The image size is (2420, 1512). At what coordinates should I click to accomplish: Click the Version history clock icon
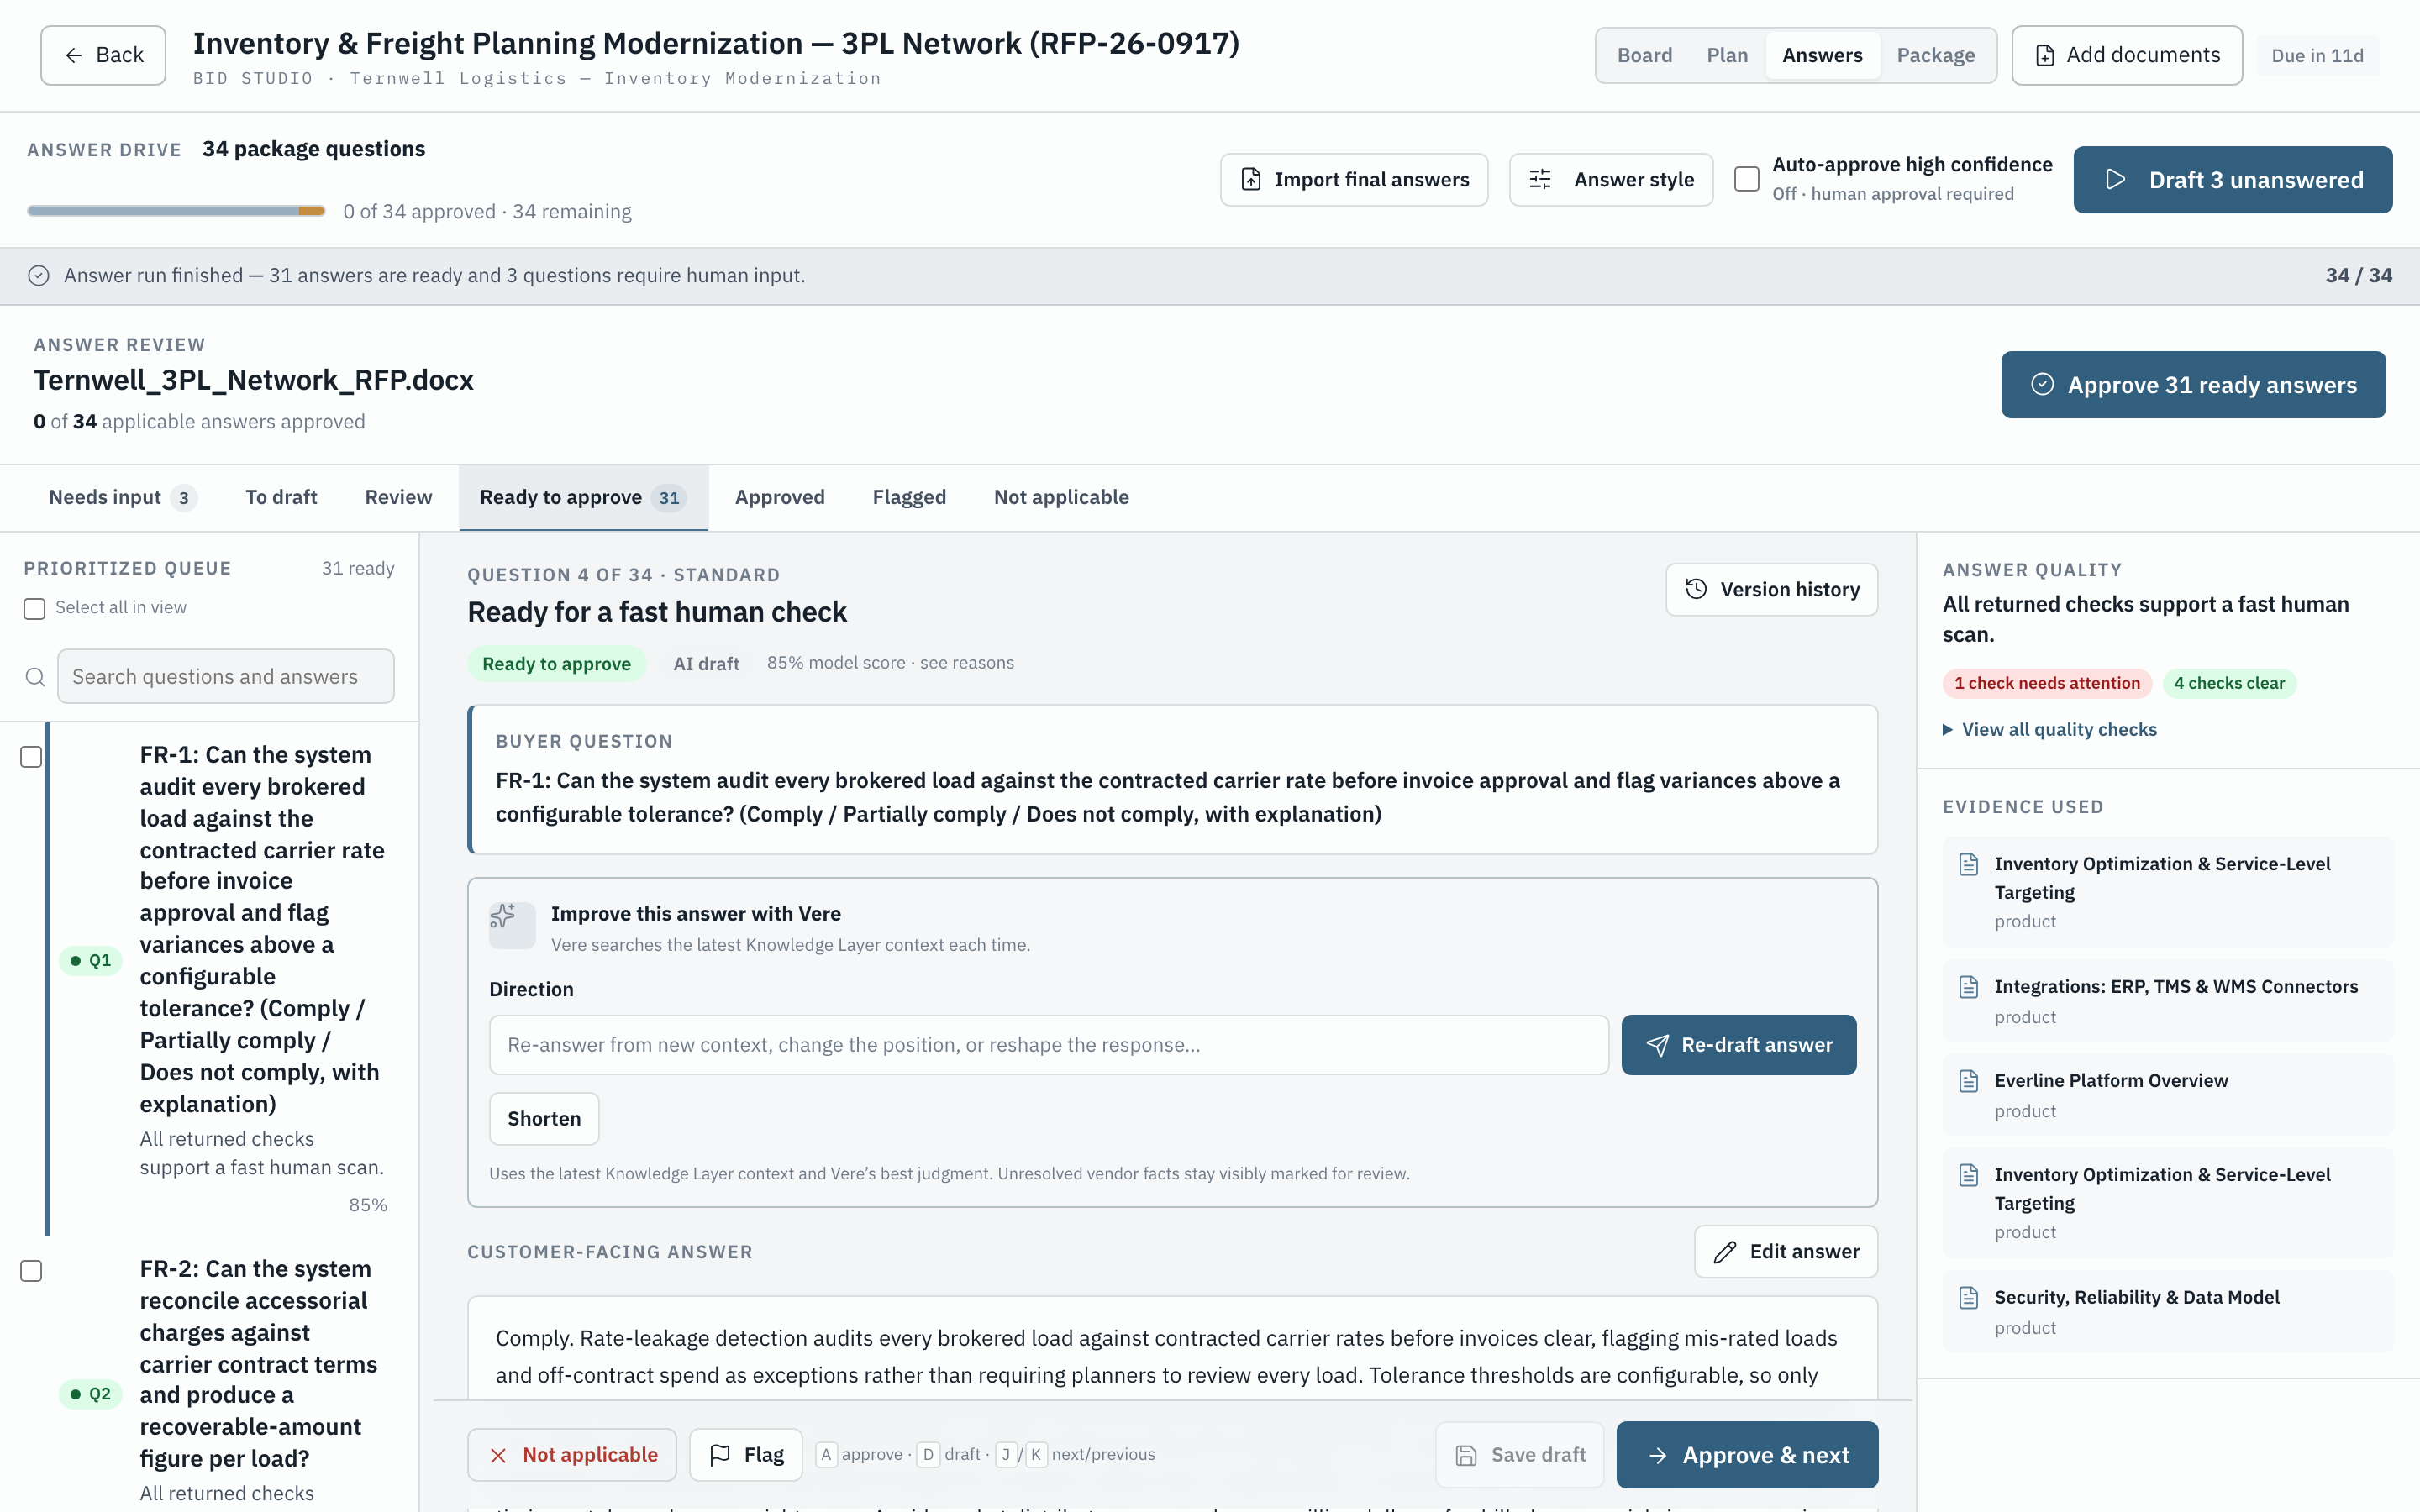[x=1696, y=589]
